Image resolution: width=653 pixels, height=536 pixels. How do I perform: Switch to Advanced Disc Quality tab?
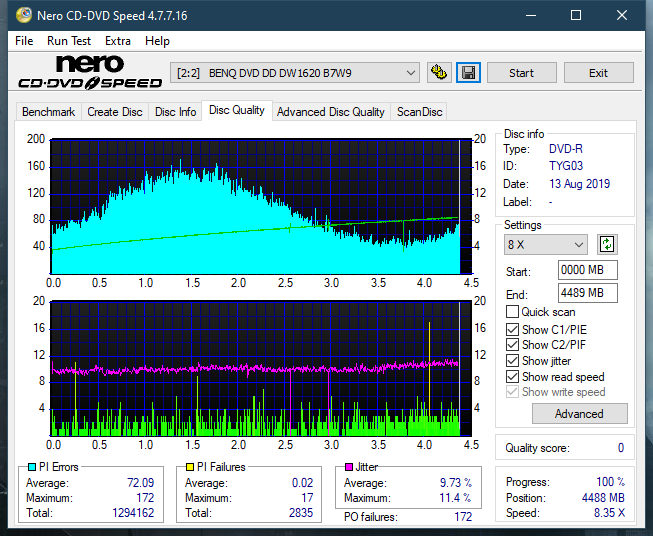[331, 112]
